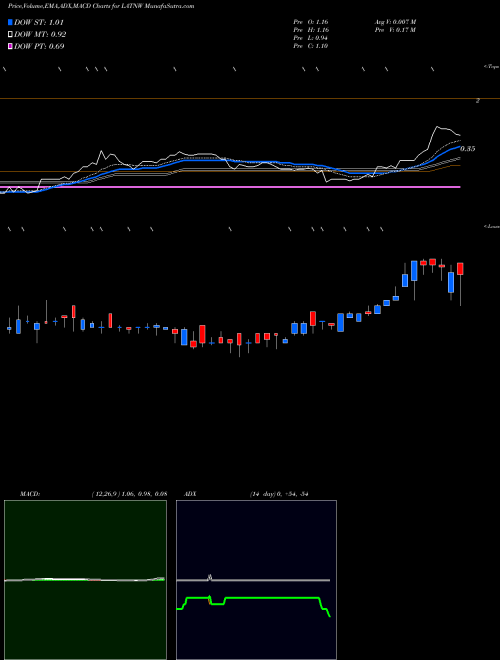This screenshot has width=500, height=660.
Task: Click the magenta DOW PT legend square
Action: coord(11,46)
